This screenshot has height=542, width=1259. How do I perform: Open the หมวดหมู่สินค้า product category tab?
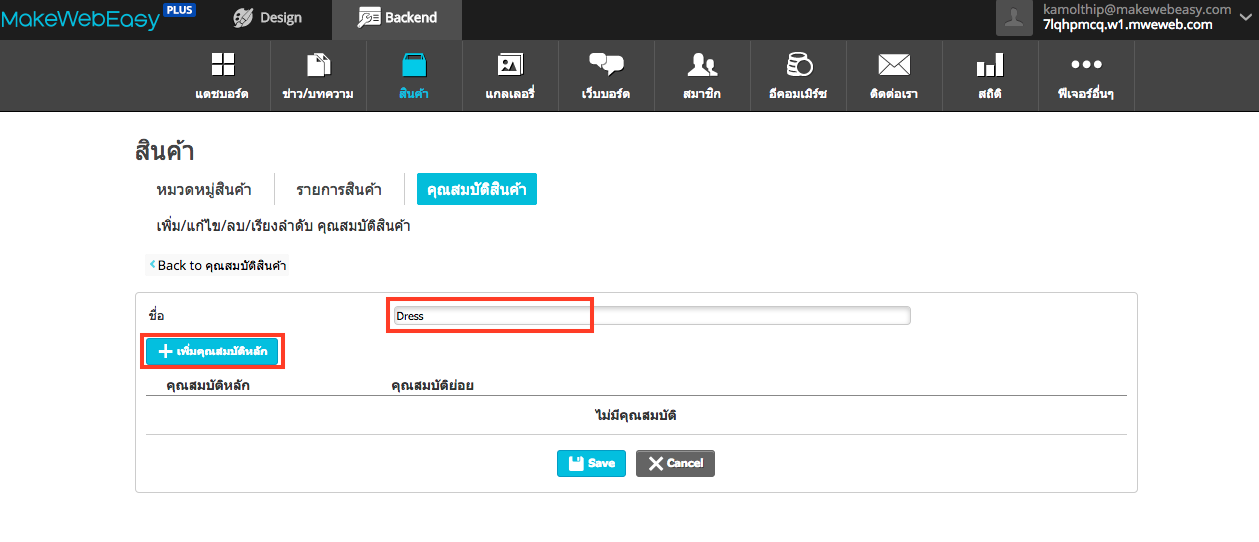coord(204,189)
